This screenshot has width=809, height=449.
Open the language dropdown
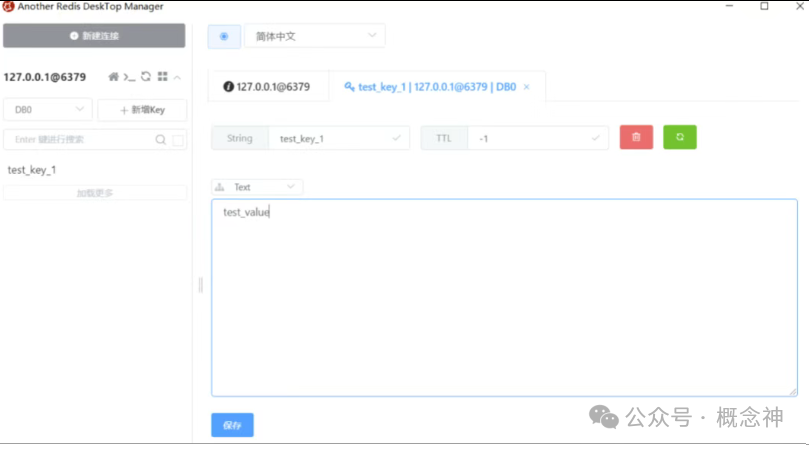click(315, 36)
